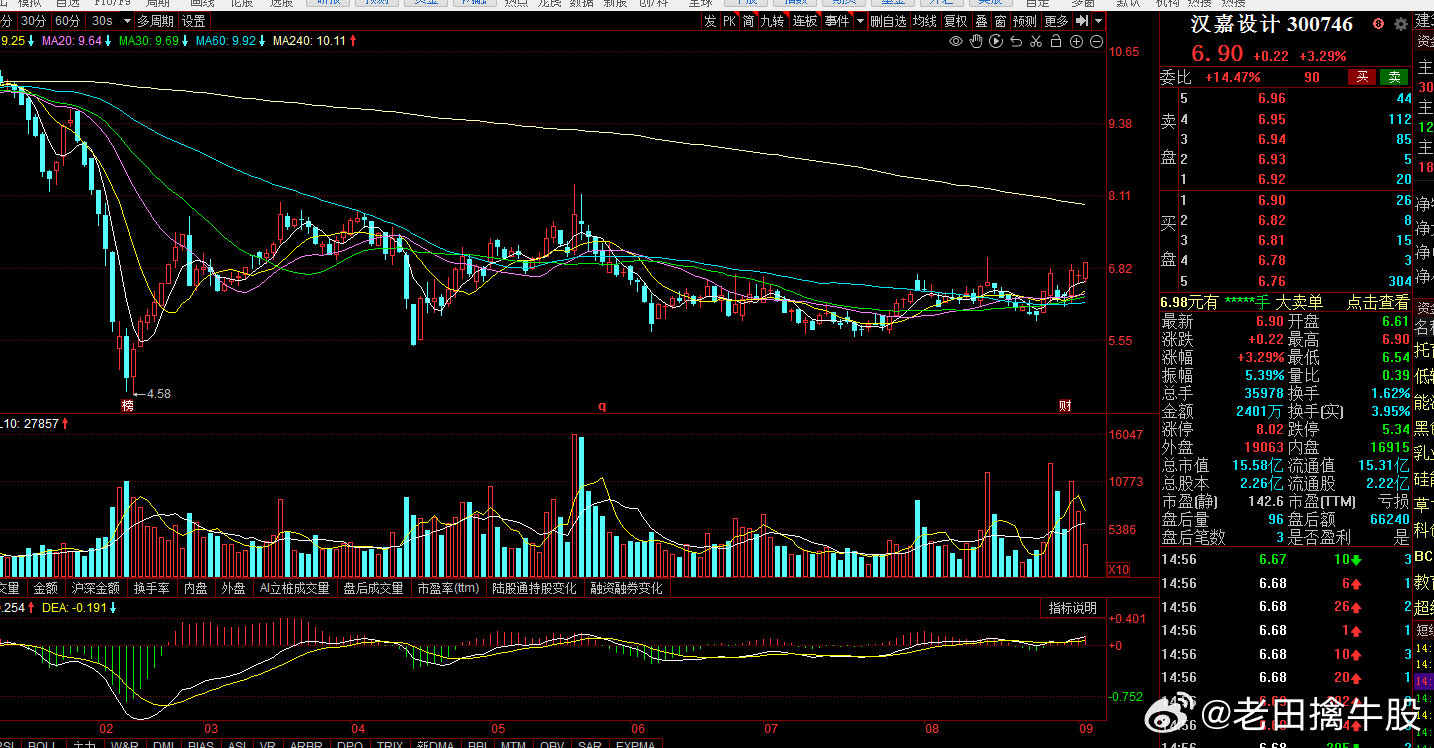Click the red 买 buy button

(x=1361, y=77)
